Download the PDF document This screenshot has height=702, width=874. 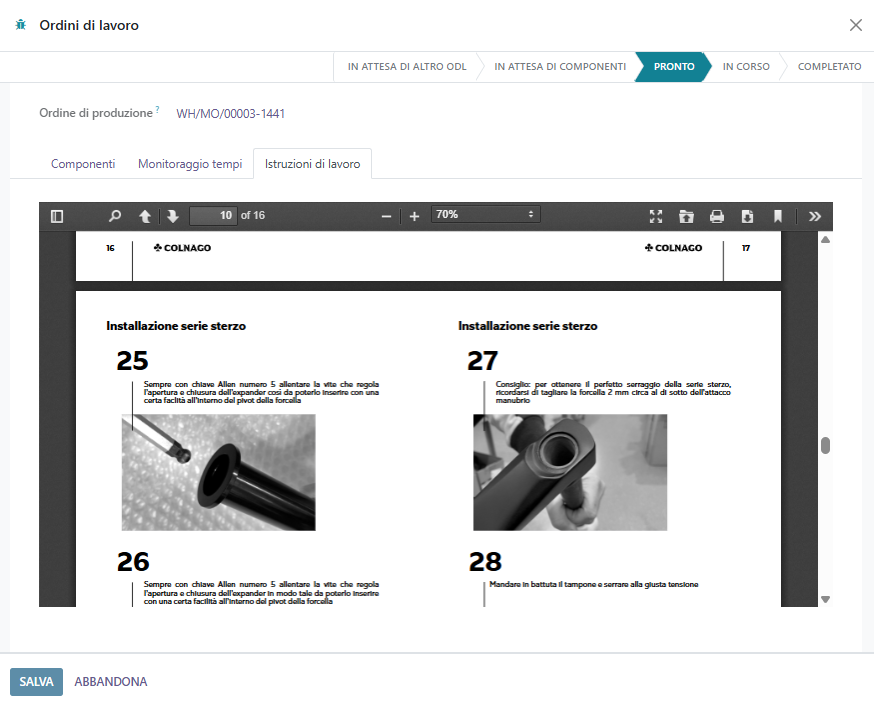(746, 216)
